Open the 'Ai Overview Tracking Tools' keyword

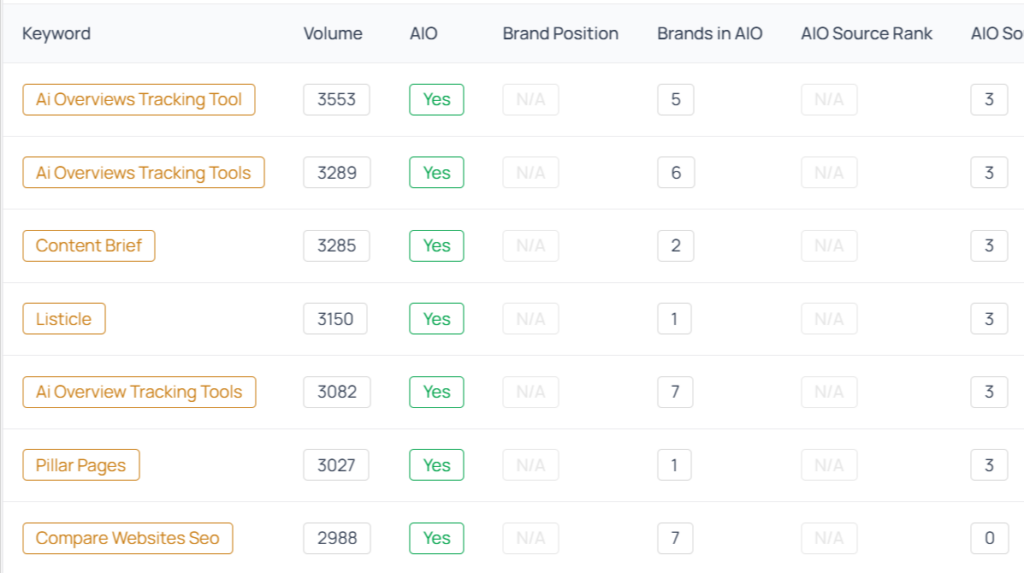tap(139, 392)
